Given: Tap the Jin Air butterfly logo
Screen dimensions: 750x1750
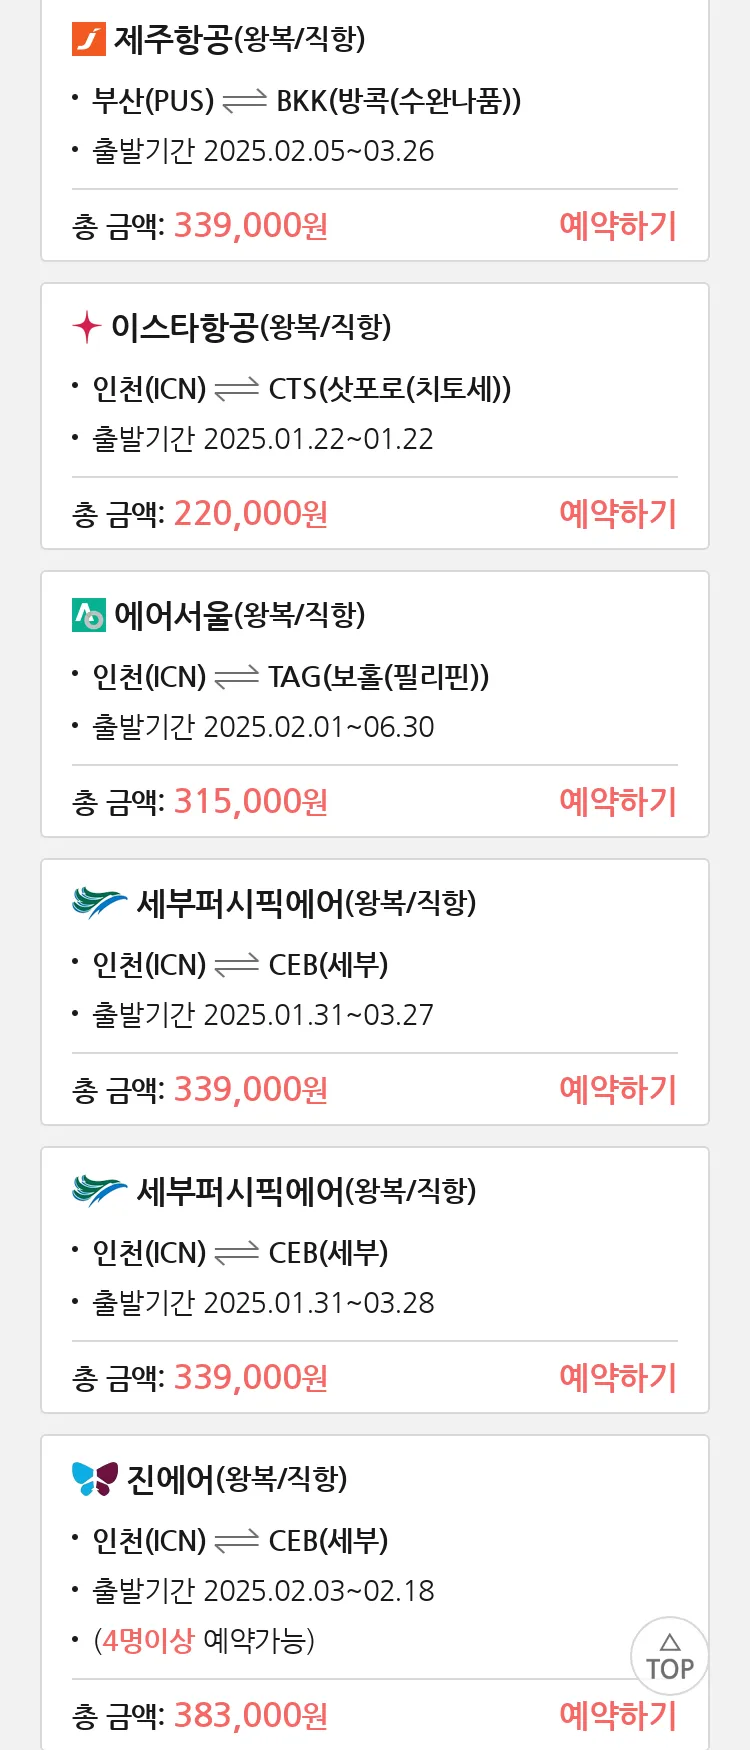Looking at the screenshot, I should coord(95,1479).
